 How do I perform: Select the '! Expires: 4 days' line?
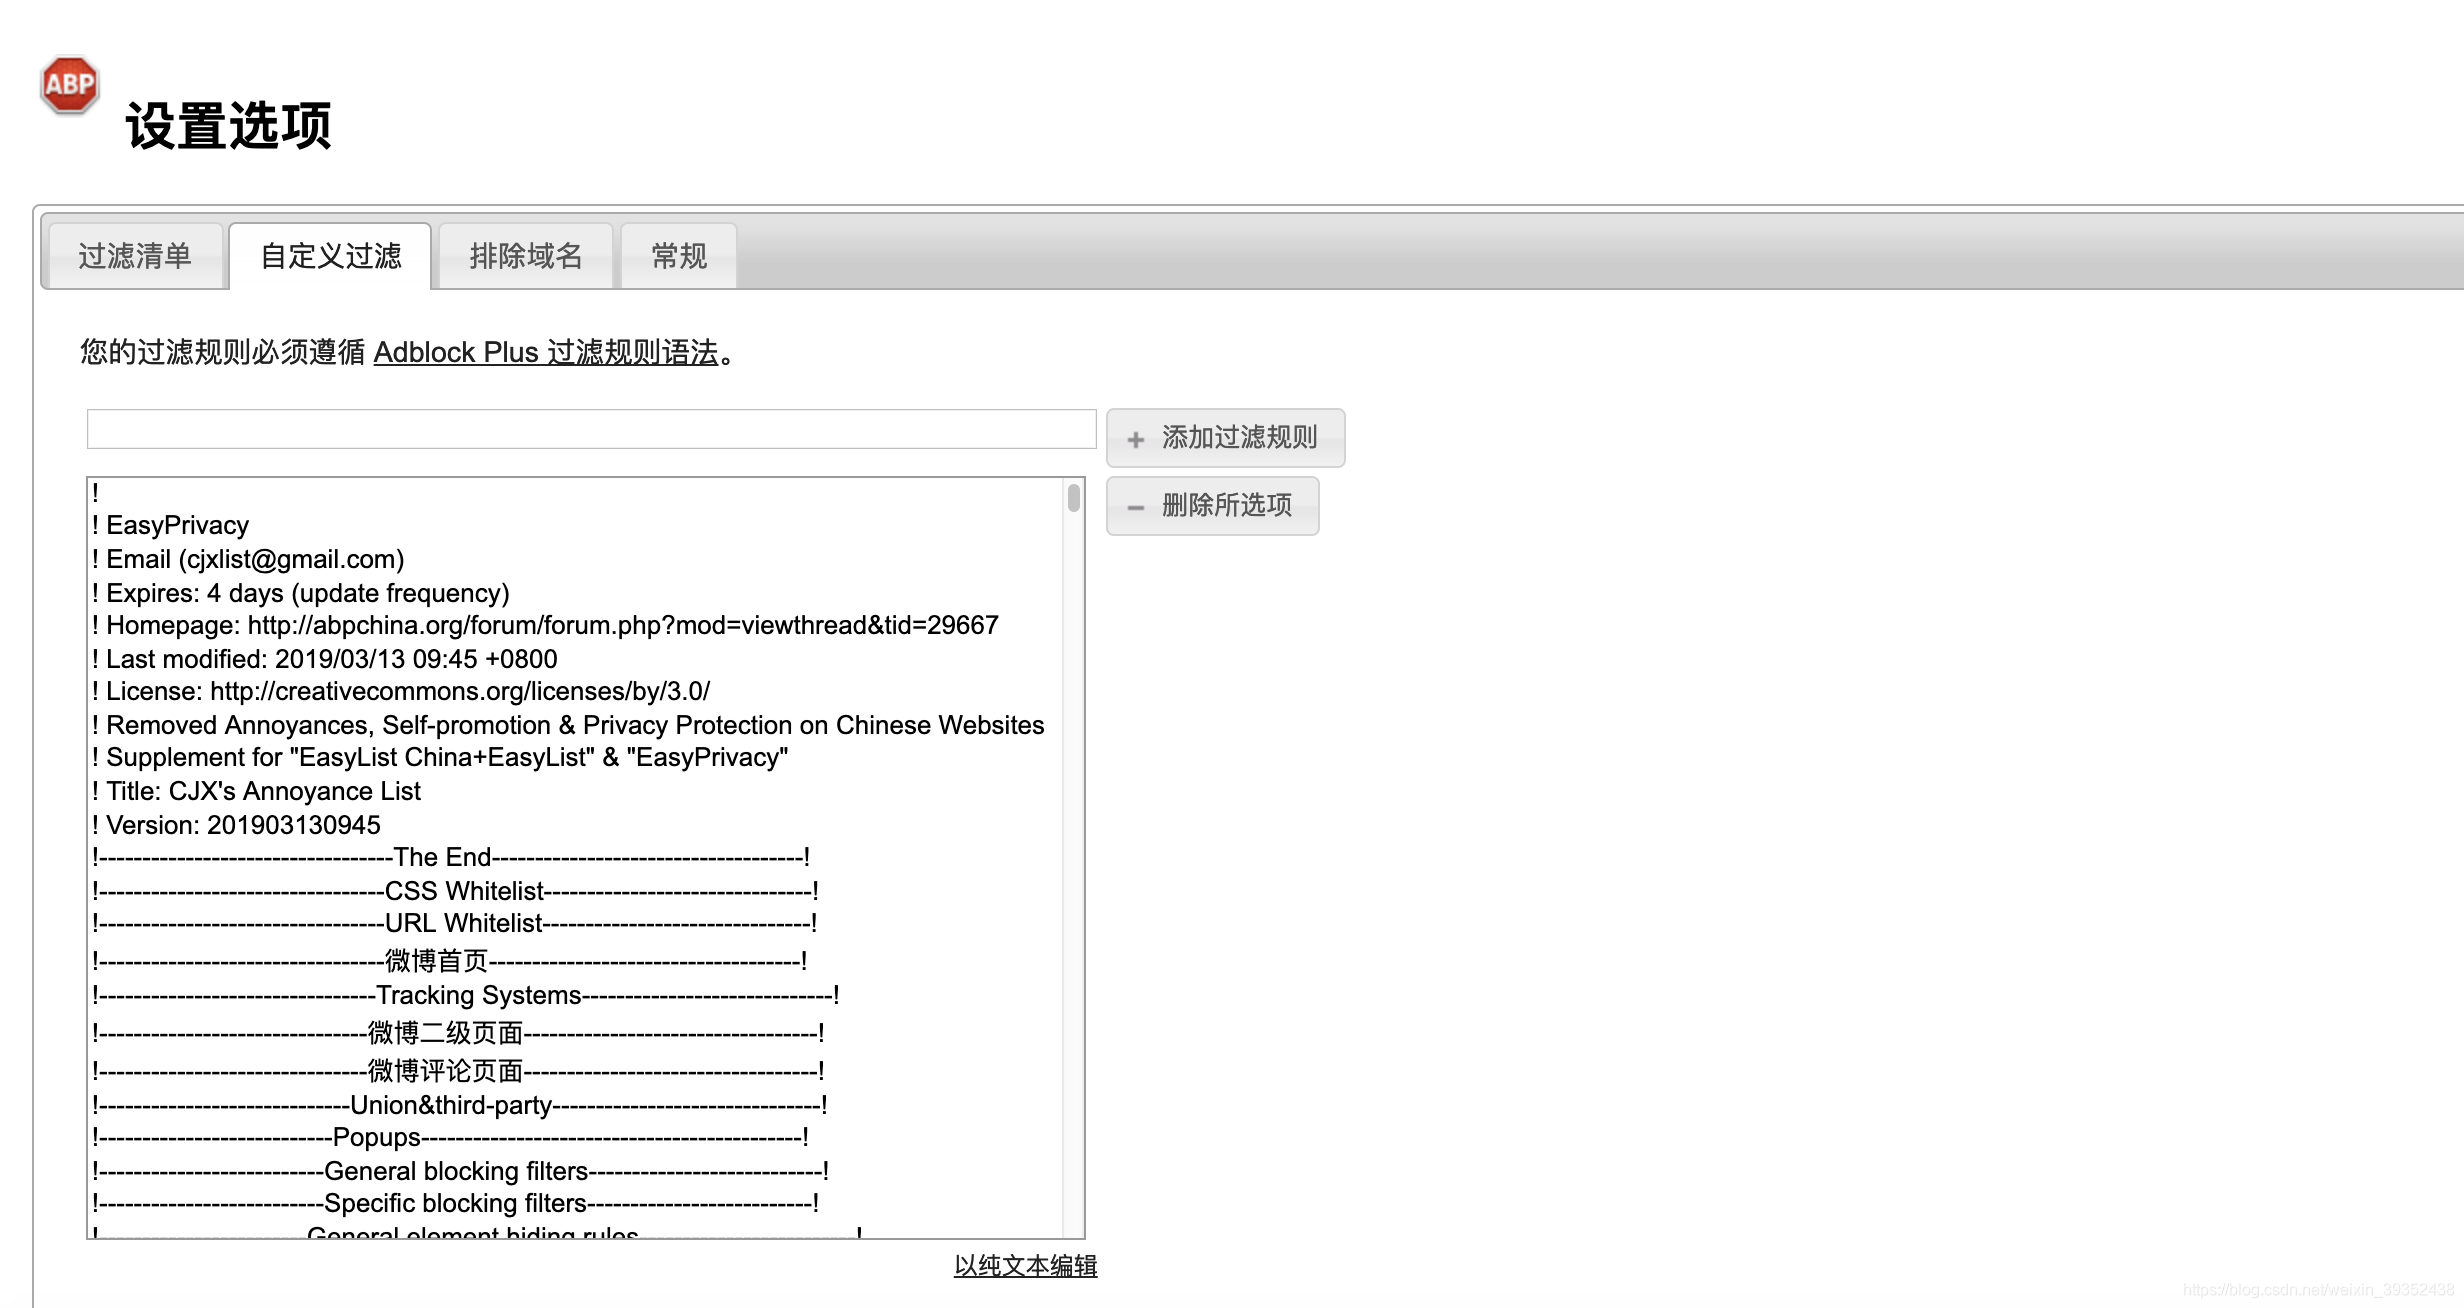[576, 593]
